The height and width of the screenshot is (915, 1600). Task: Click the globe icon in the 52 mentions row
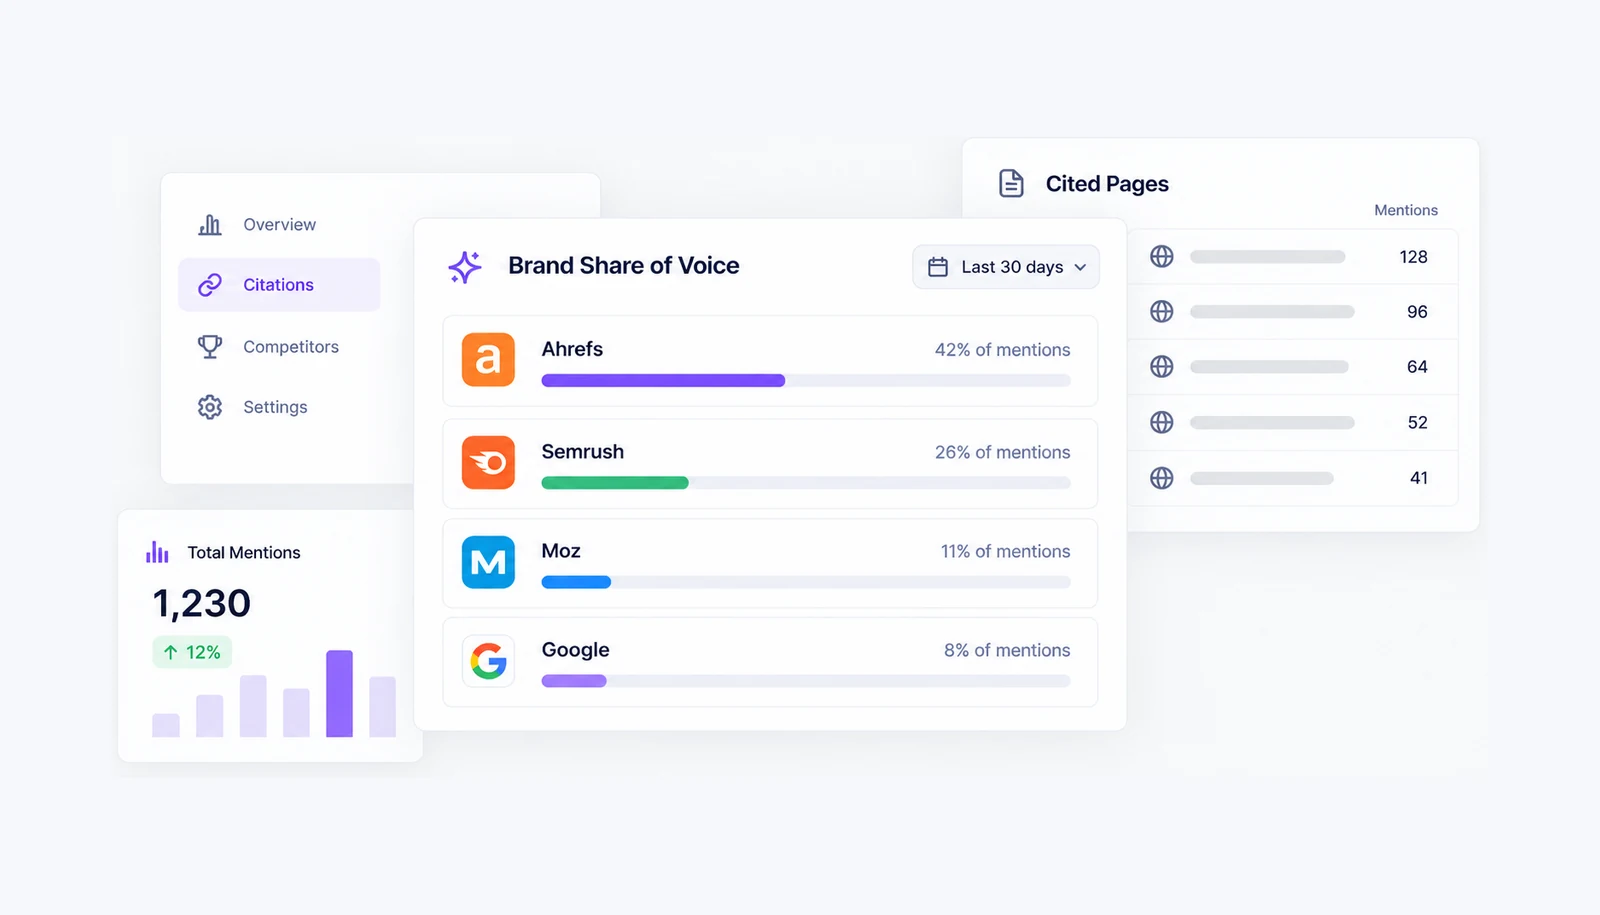pyautogui.click(x=1162, y=423)
